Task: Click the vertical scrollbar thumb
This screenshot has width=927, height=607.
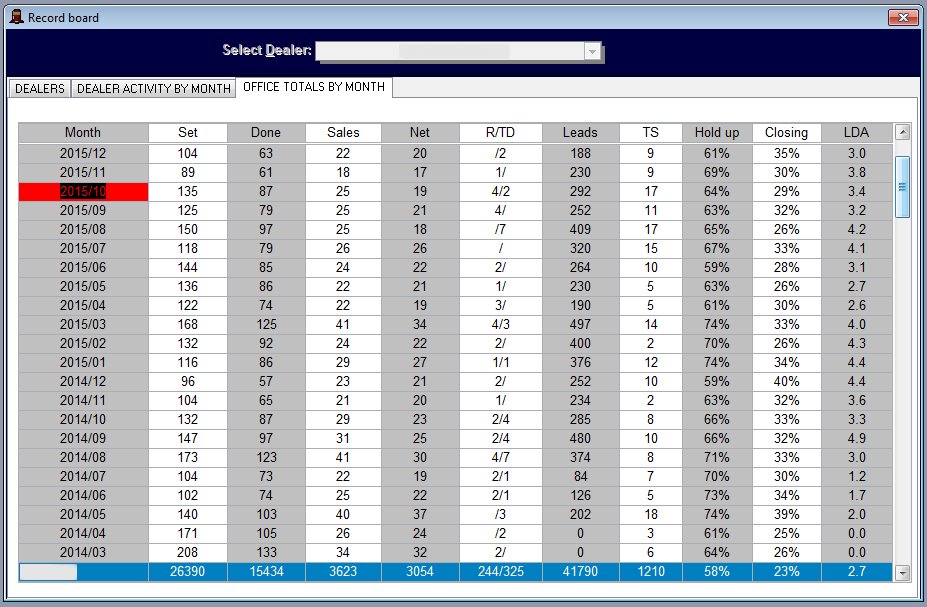Action: coord(902,187)
